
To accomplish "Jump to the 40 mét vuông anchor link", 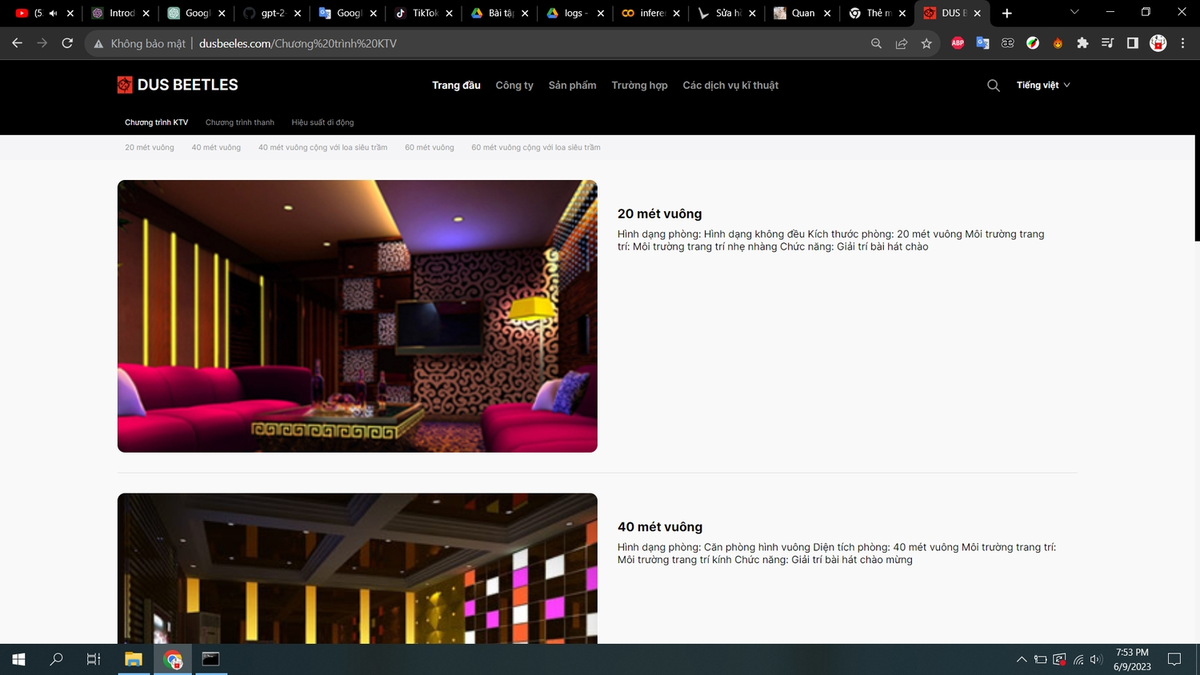I will tap(216, 147).
